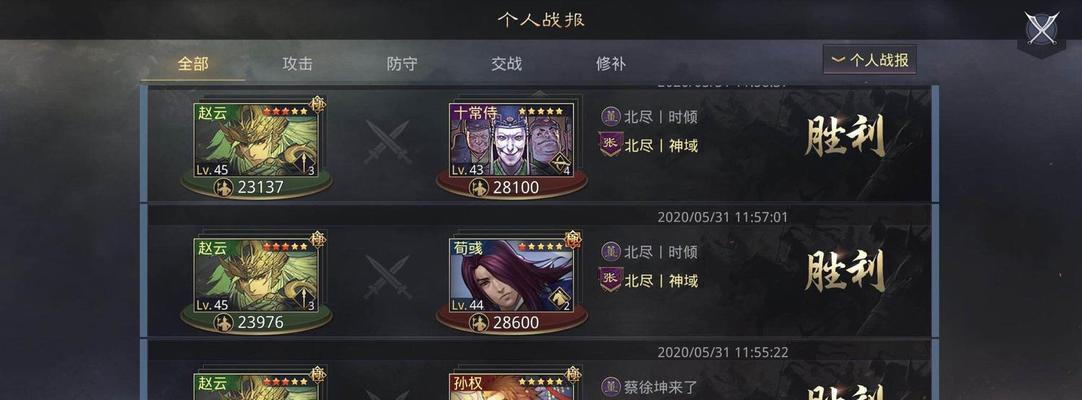Viewport: 1082px width, 400px height.
Task: Click crossed swords icon in first report
Action: click(388, 141)
